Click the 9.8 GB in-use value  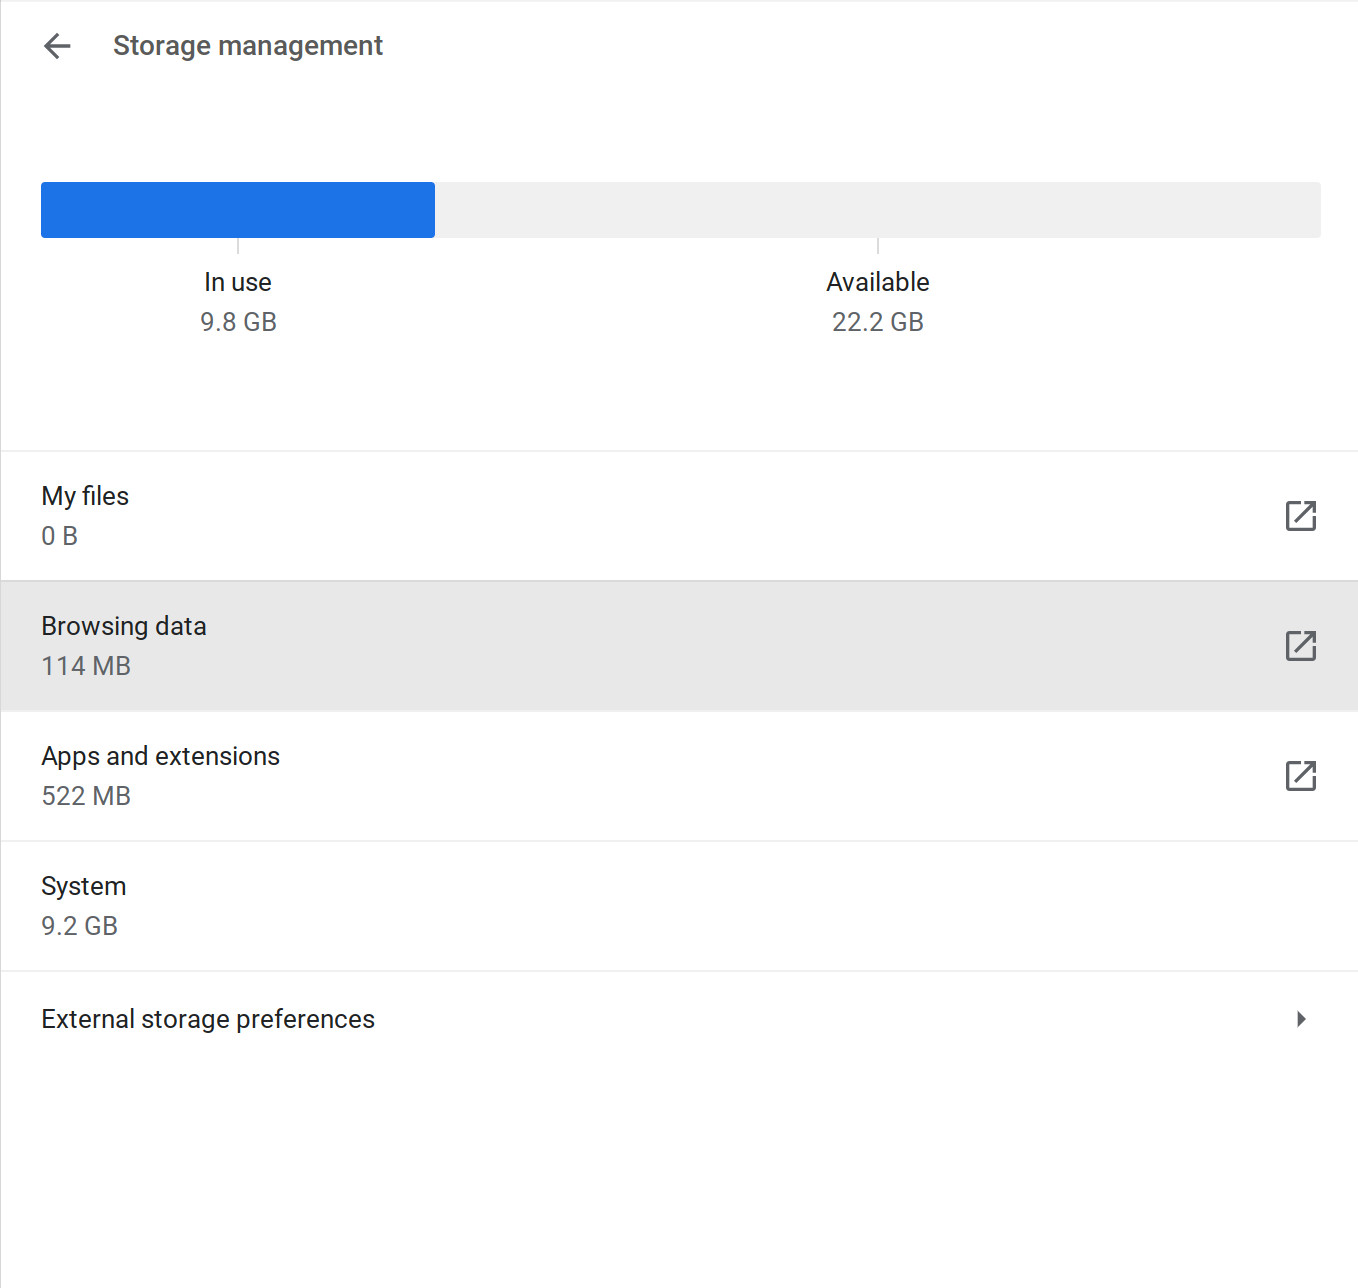tap(238, 322)
